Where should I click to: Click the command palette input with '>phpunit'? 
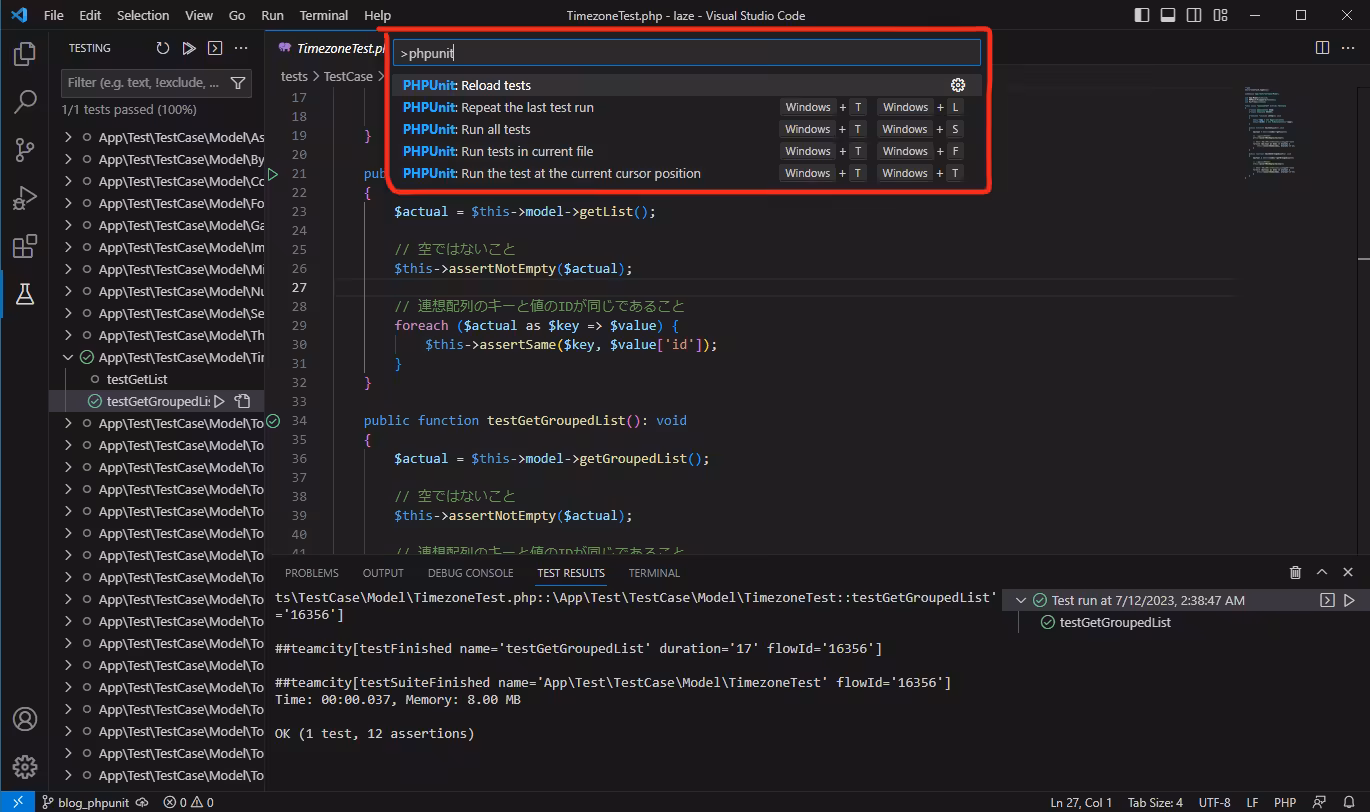point(686,53)
